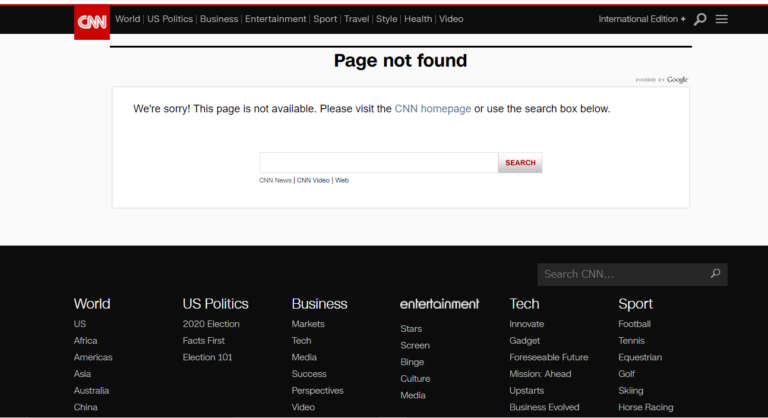The height and width of the screenshot is (418, 768).
Task: Click the Football link under Sport
Action: coord(634,324)
